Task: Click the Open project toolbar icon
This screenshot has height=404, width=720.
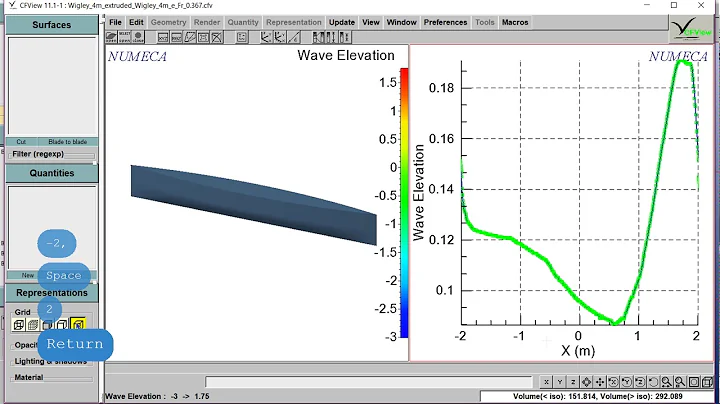Action: pyautogui.click(x=112, y=37)
